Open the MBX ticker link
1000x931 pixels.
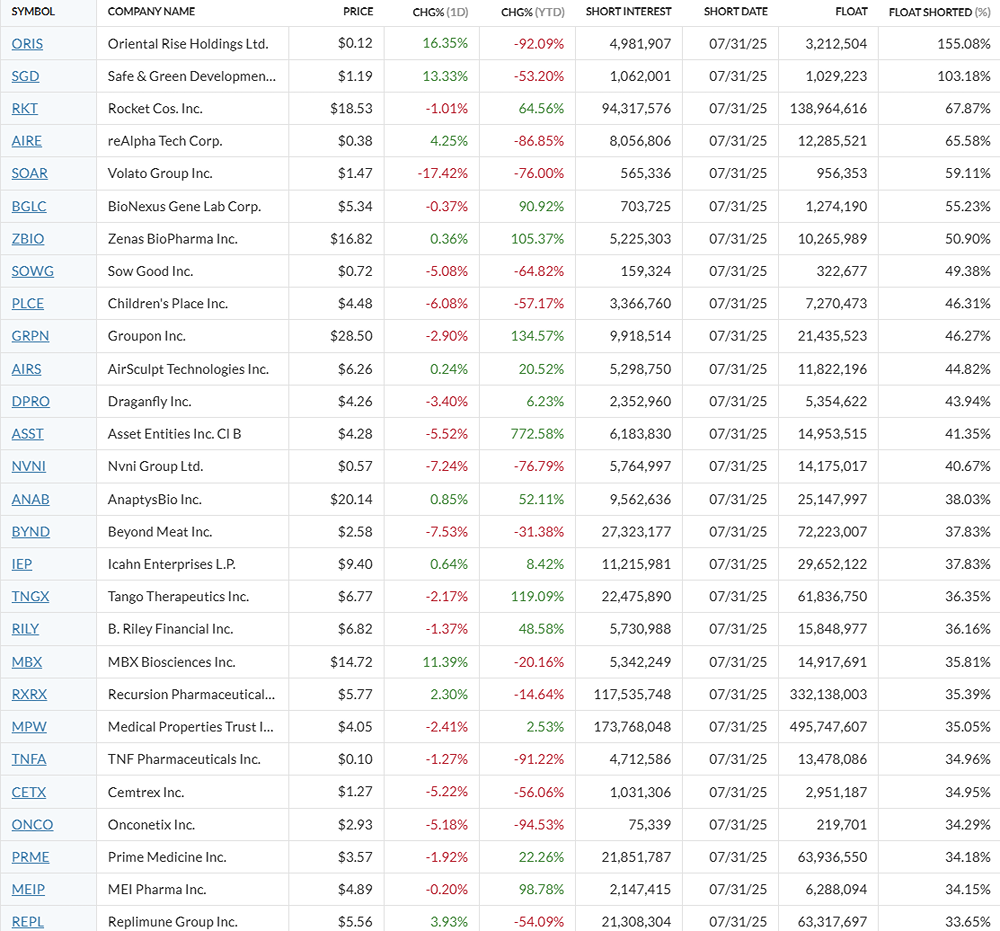[x=27, y=663]
